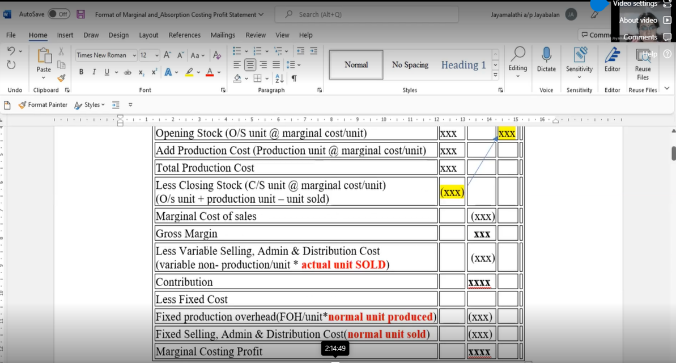
Task: Open the Jayamalathi account avatar
Action: 571,14
